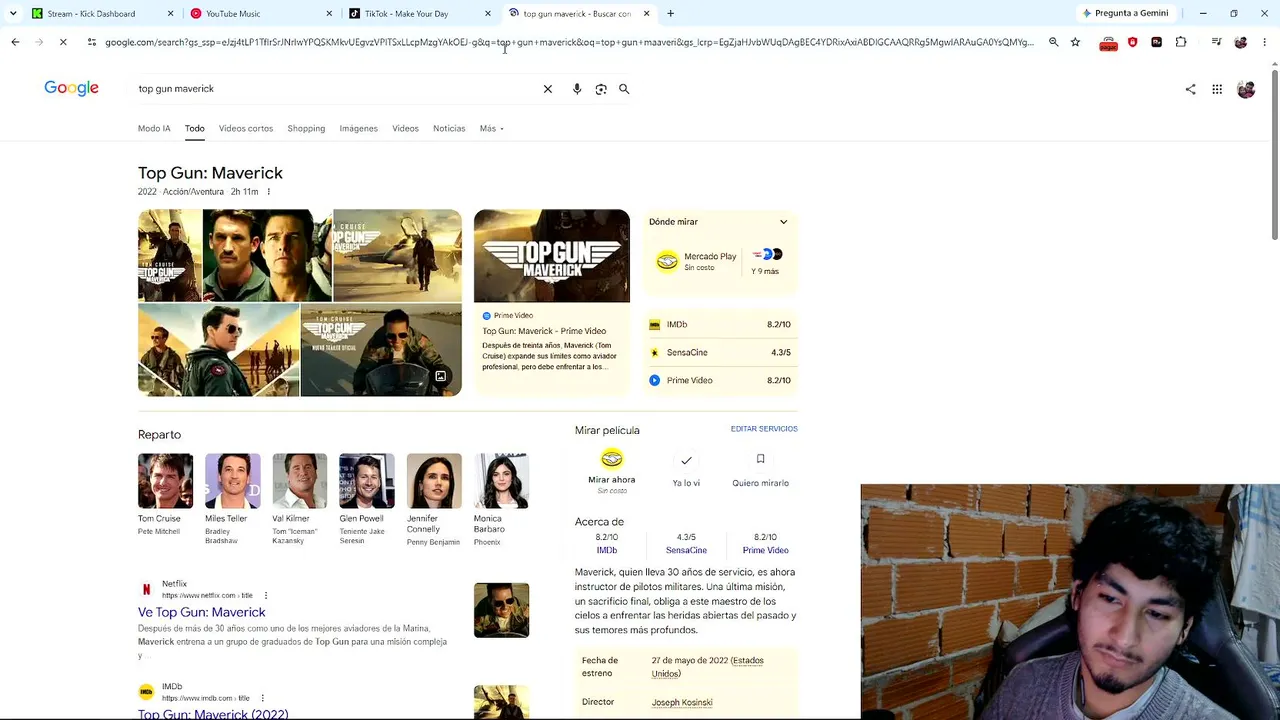The width and height of the screenshot is (1280, 720).
Task: Clear the search box with the X
Action: (548, 89)
